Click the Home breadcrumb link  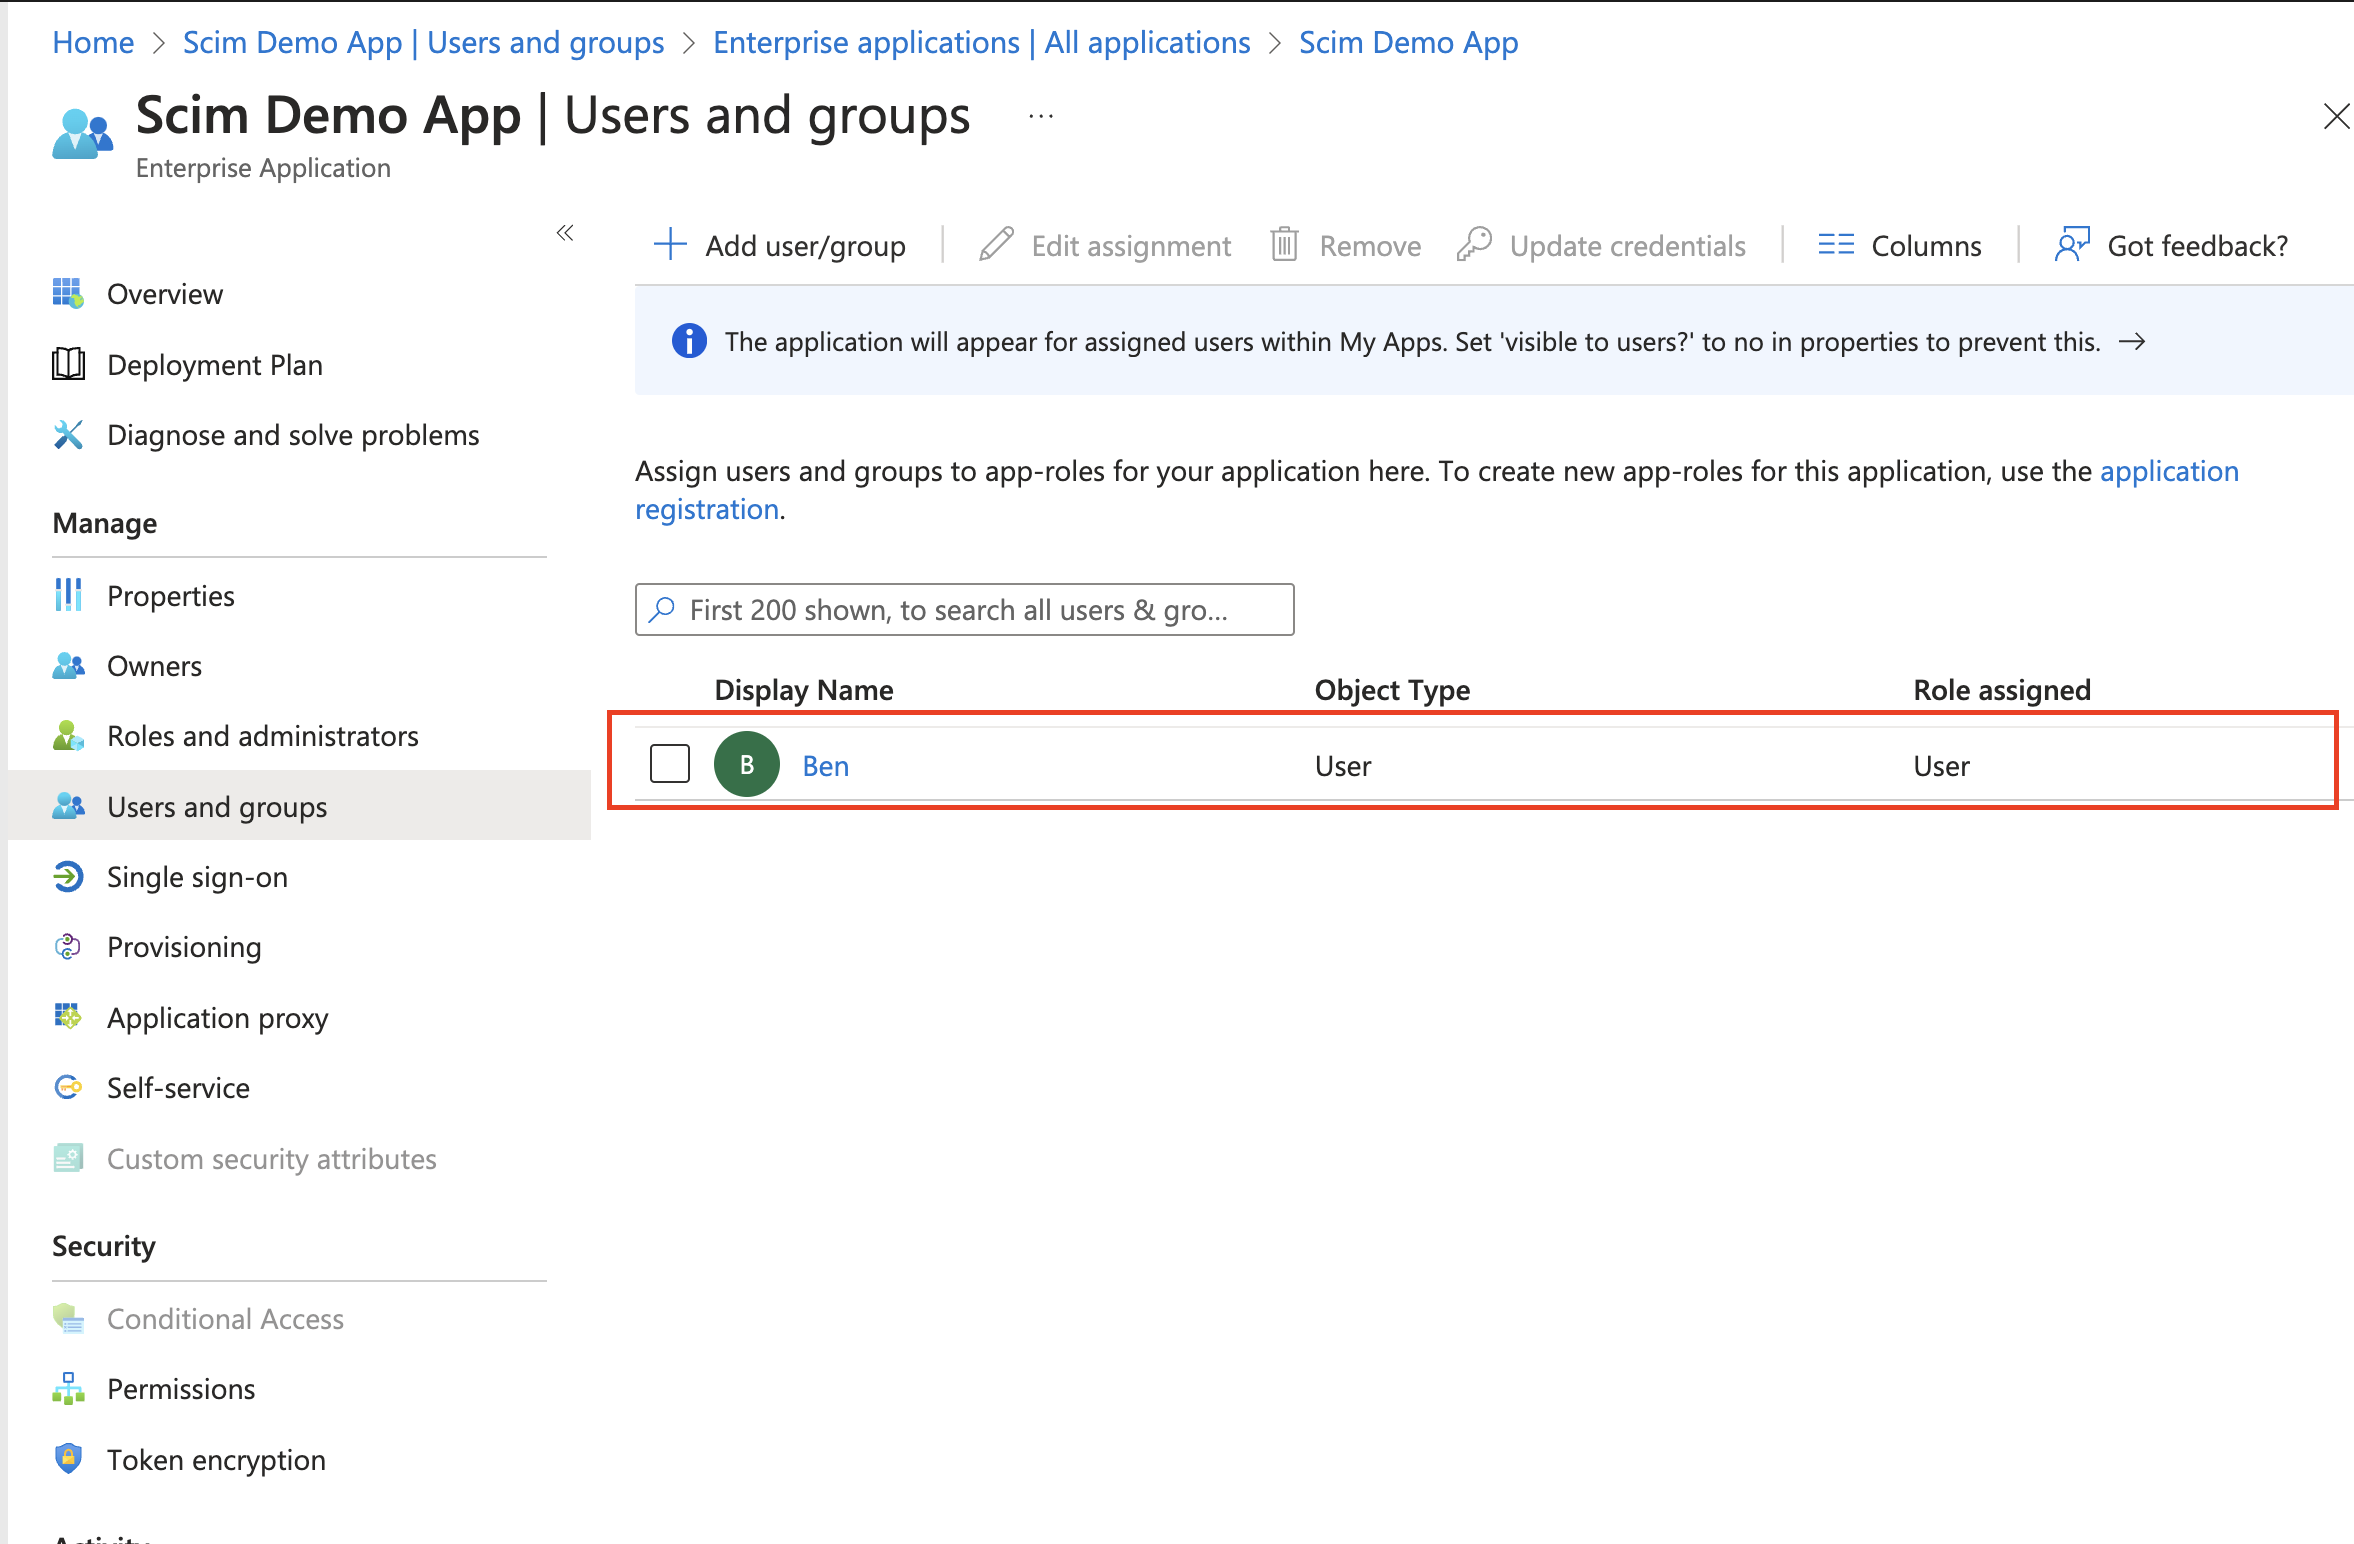click(93, 42)
